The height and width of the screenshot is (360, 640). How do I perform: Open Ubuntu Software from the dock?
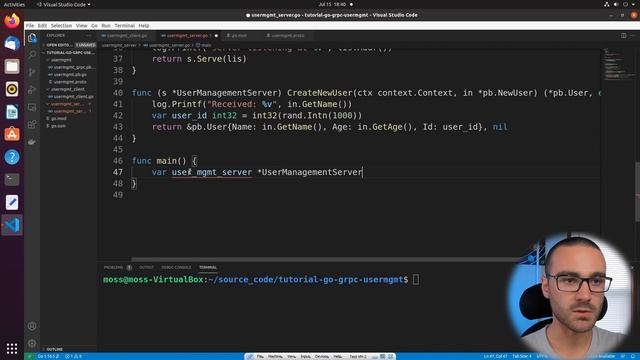pyautogui.click(x=12, y=134)
